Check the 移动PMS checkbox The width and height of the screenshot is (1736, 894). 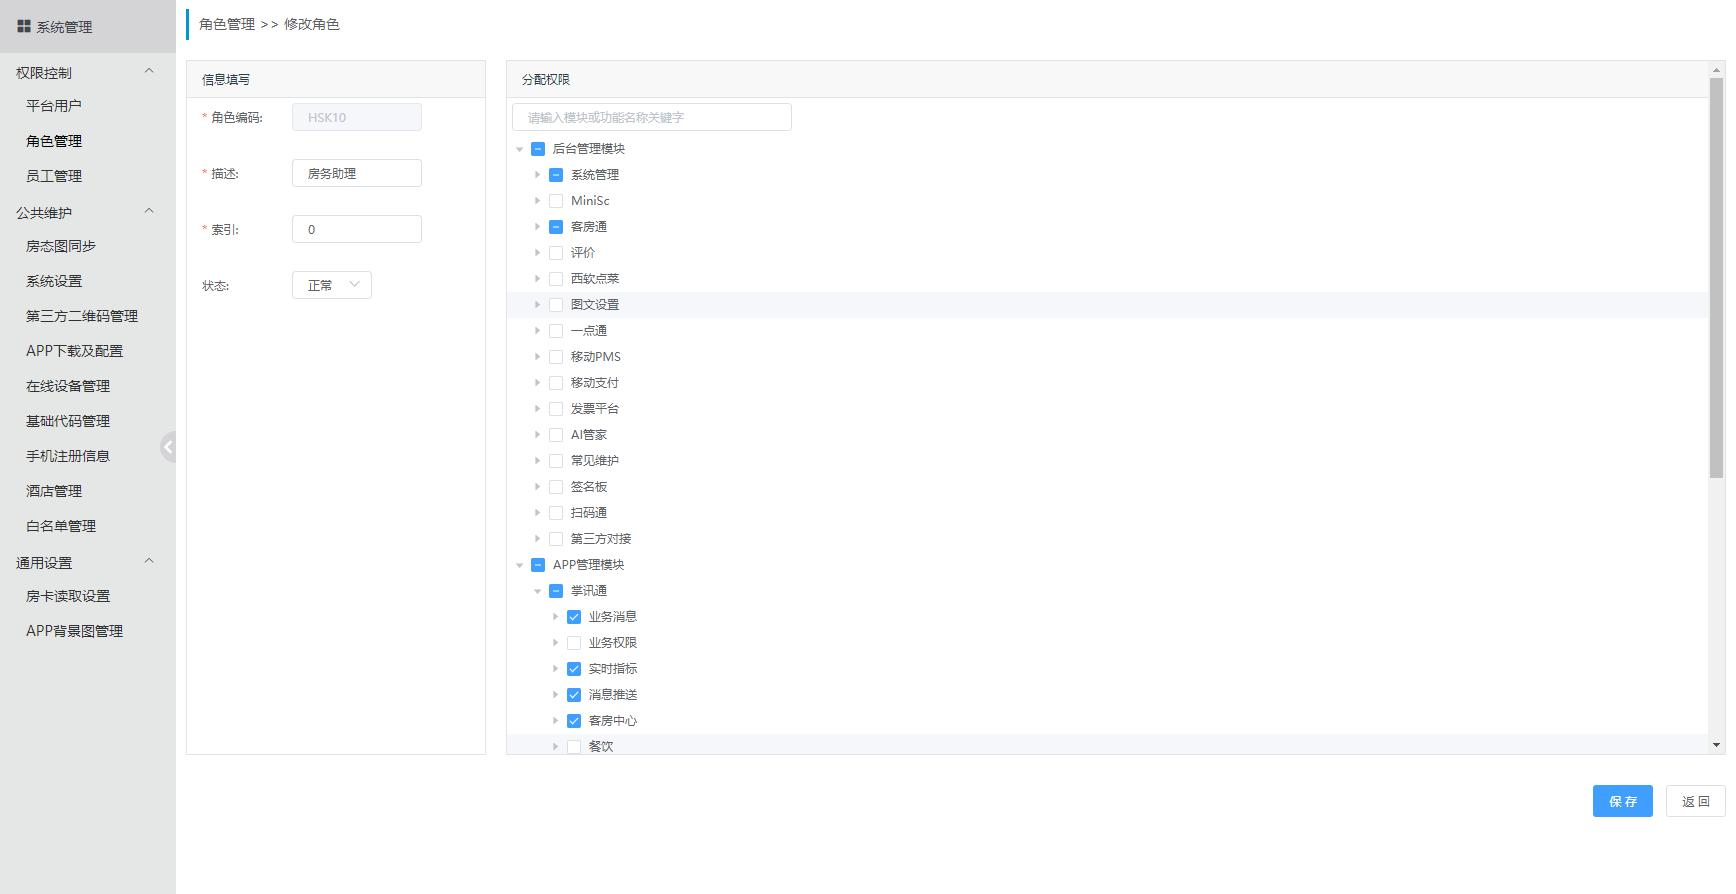pyautogui.click(x=556, y=357)
